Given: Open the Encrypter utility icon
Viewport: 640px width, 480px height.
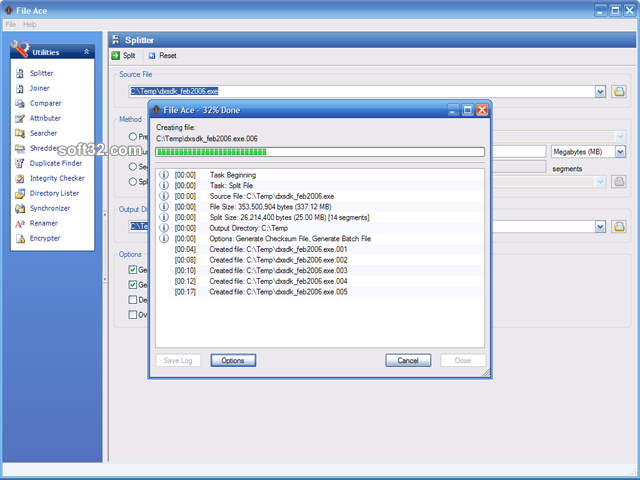Looking at the screenshot, I should pyautogui.click(x=20, y=238).
